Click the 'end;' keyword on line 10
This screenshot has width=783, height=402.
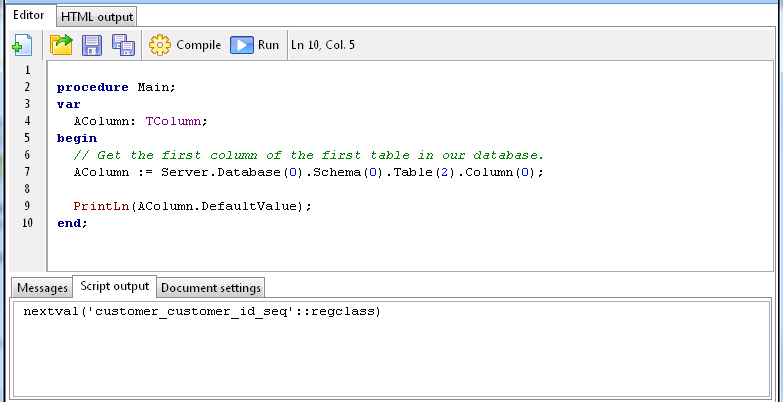[72, 223]
